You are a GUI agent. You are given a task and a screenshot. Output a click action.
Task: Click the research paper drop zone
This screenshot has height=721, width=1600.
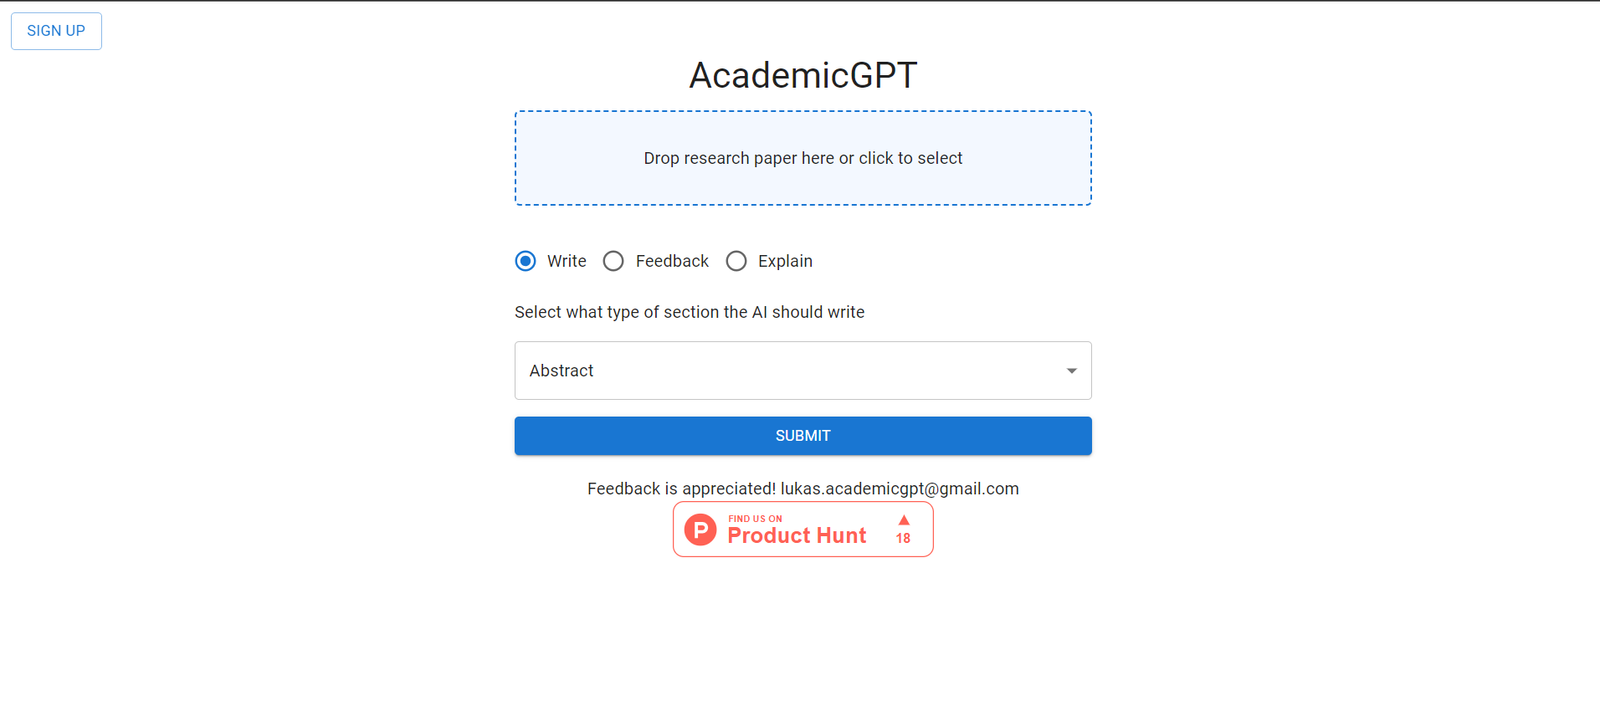point(803,158)
